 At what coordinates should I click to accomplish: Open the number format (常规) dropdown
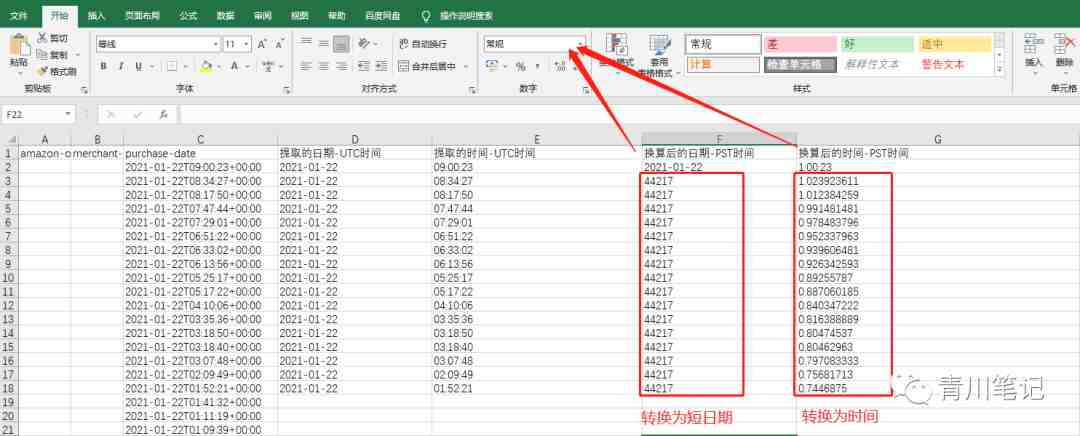coord(581,44)
